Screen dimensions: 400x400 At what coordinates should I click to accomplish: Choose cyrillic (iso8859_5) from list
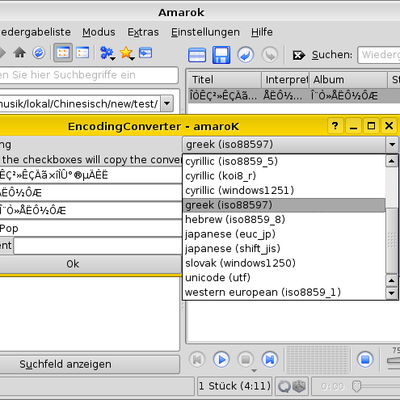[284, 161]
